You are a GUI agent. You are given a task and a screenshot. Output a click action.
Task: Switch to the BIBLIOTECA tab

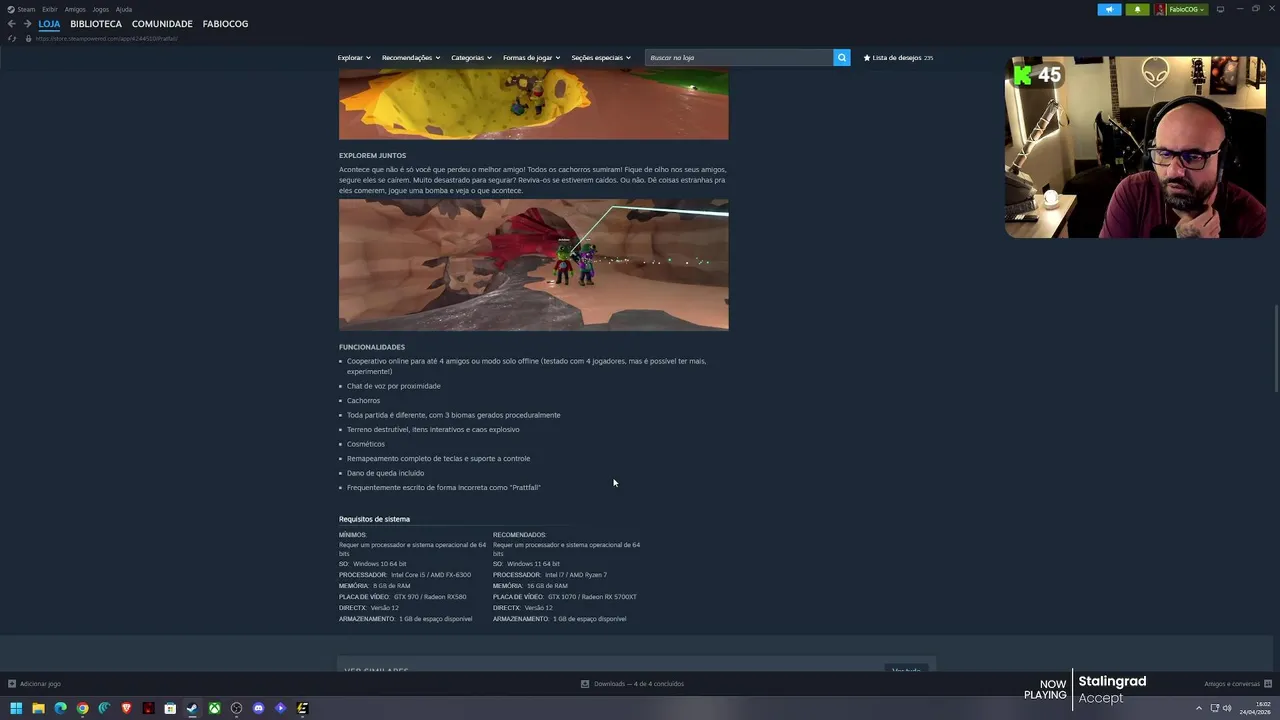[96, 24]
